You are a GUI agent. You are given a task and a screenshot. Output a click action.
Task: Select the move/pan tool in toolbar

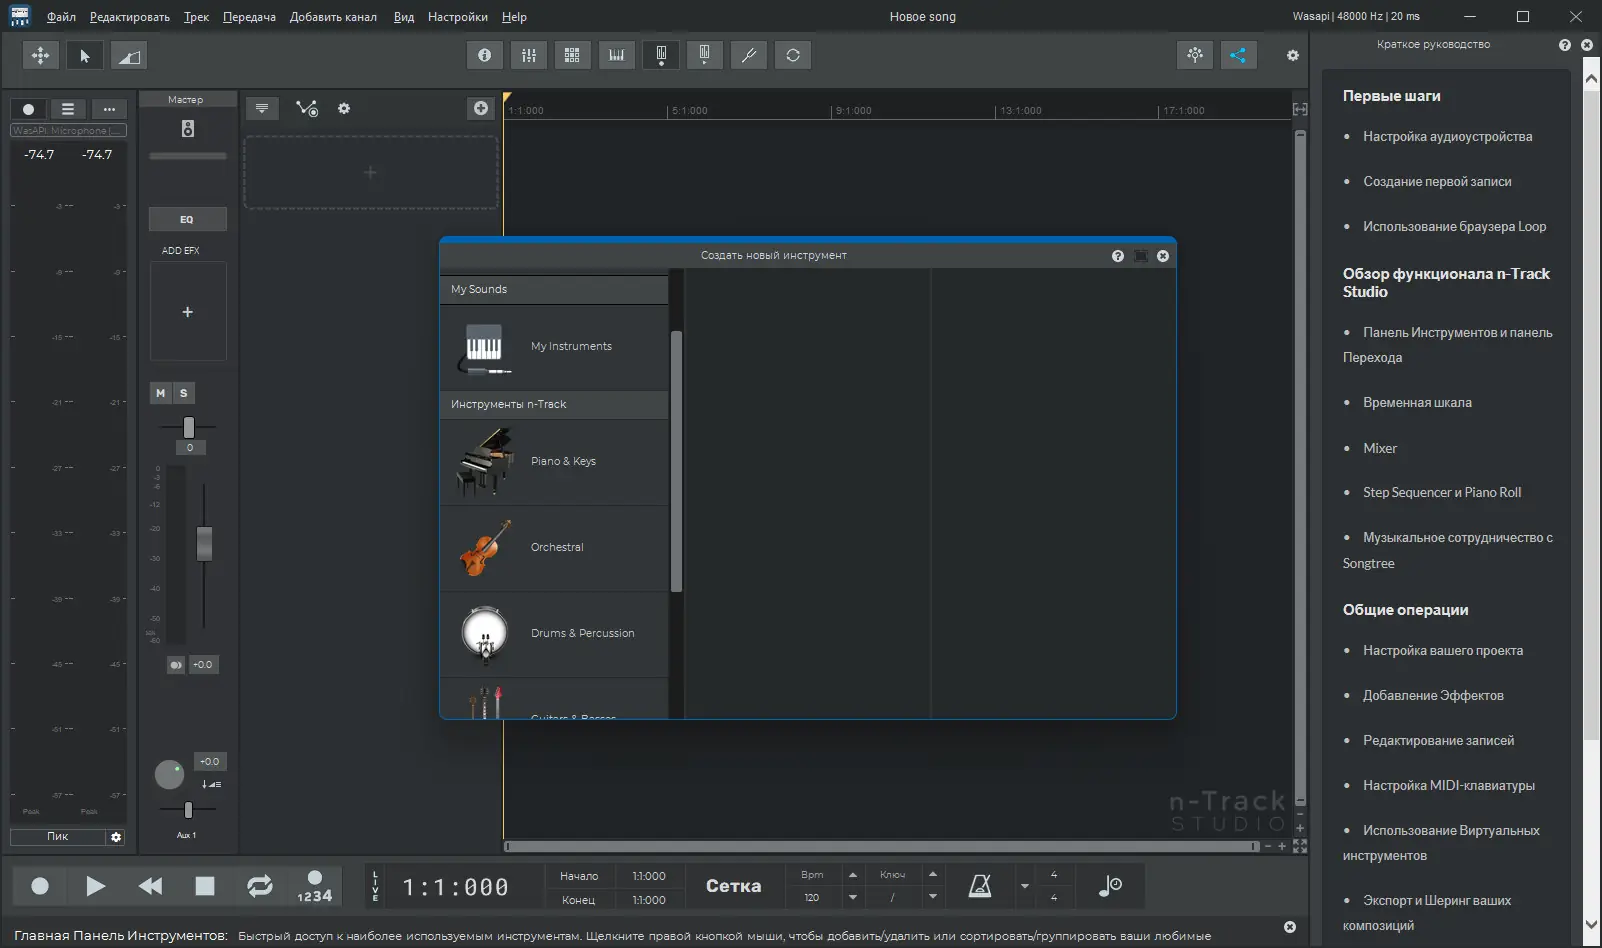pos(41,55)
